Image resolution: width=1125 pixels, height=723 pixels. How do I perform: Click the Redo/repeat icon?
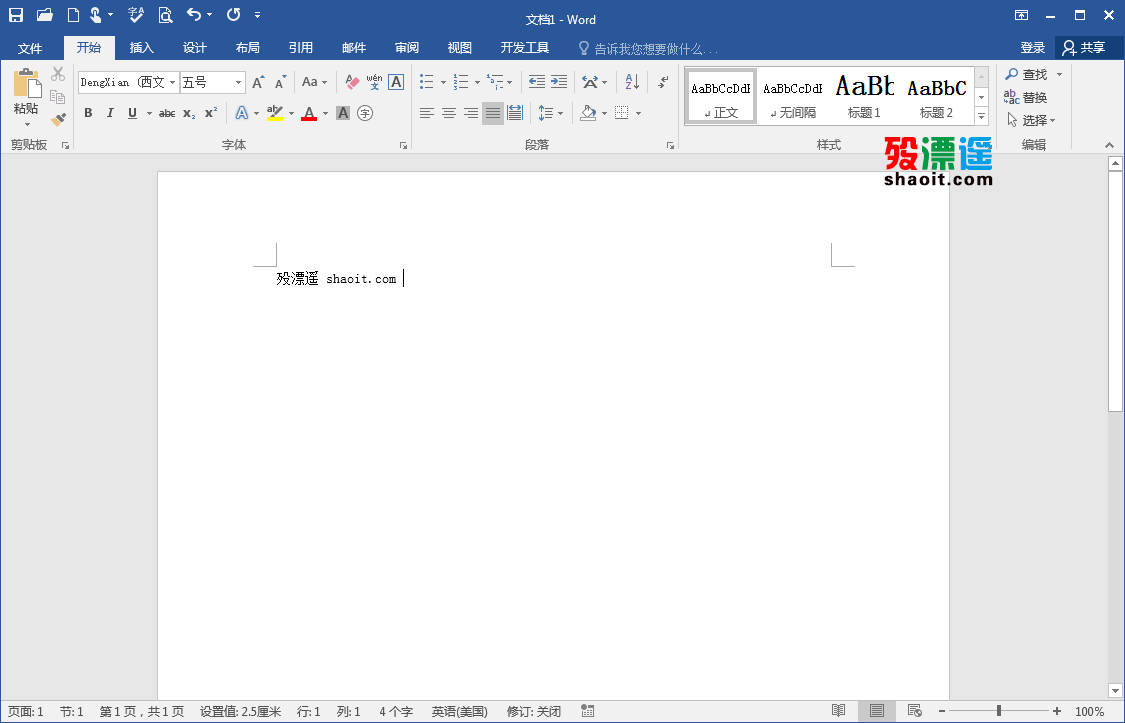pos(233,14)
